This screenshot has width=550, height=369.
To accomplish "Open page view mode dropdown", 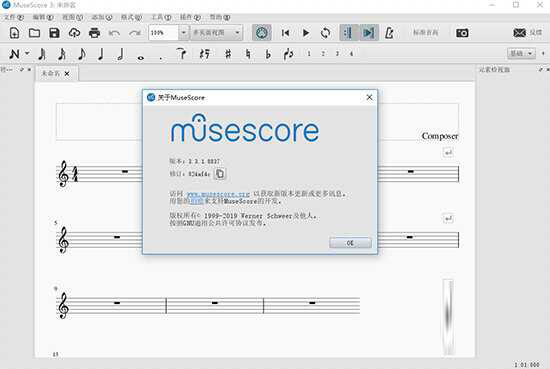I will coord(216,33).
